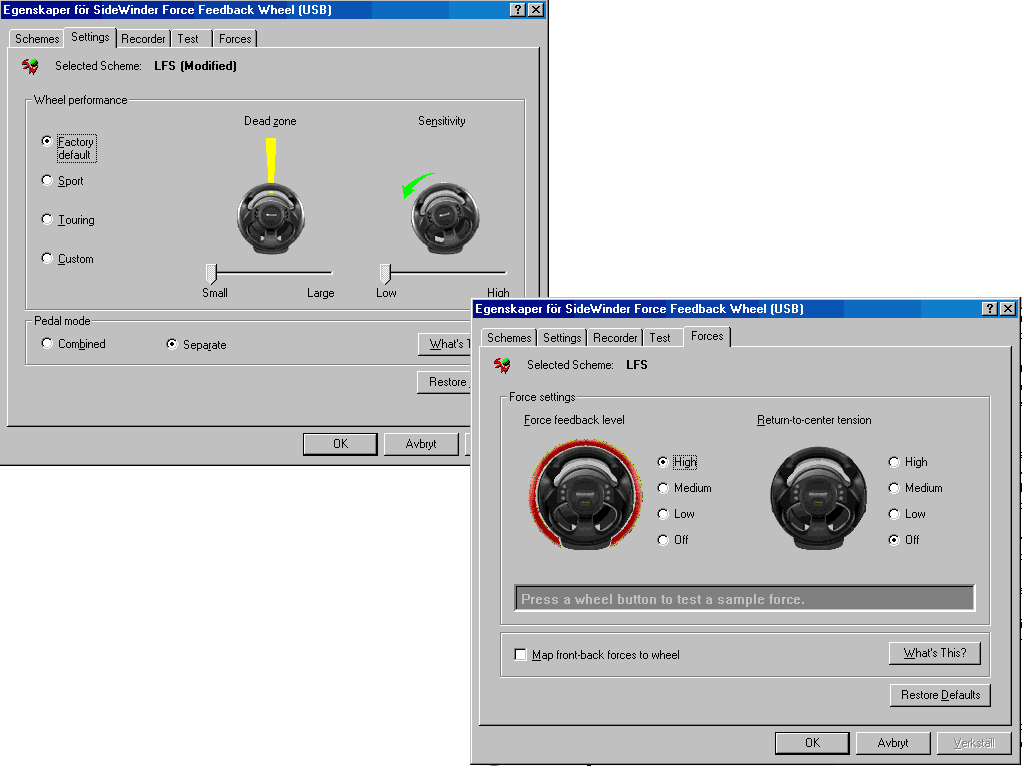Click the Sensitivity slider thumb

[385, 274]
